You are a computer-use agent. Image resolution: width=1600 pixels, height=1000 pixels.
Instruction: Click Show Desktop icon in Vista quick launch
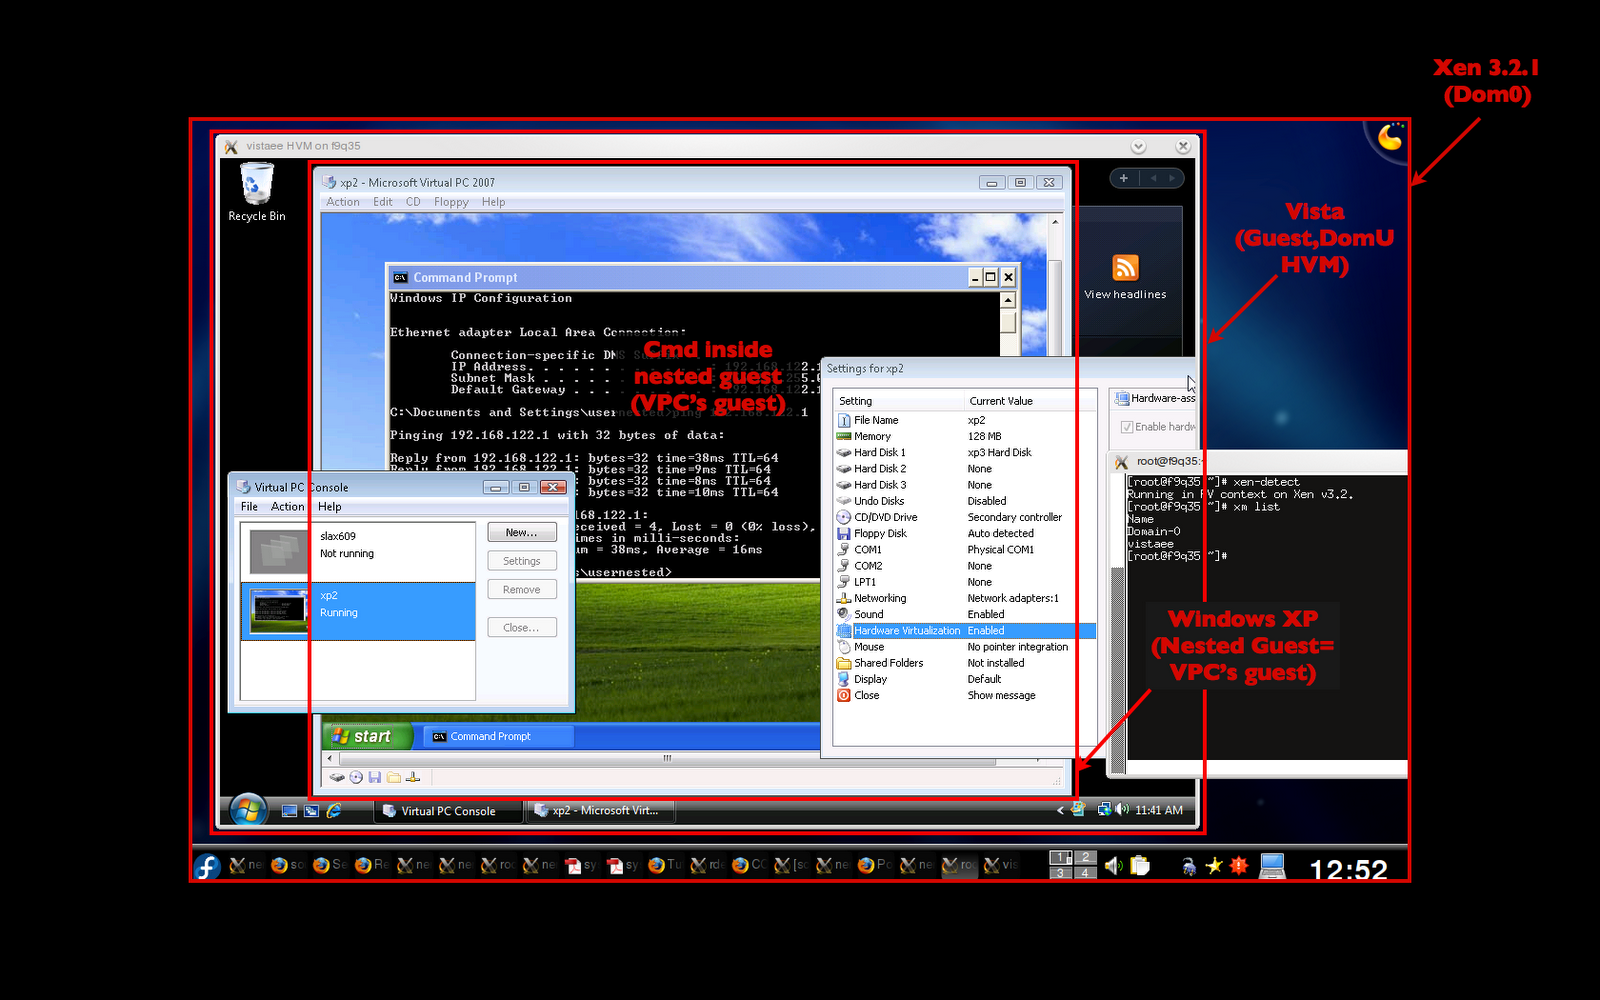point(289,811)
